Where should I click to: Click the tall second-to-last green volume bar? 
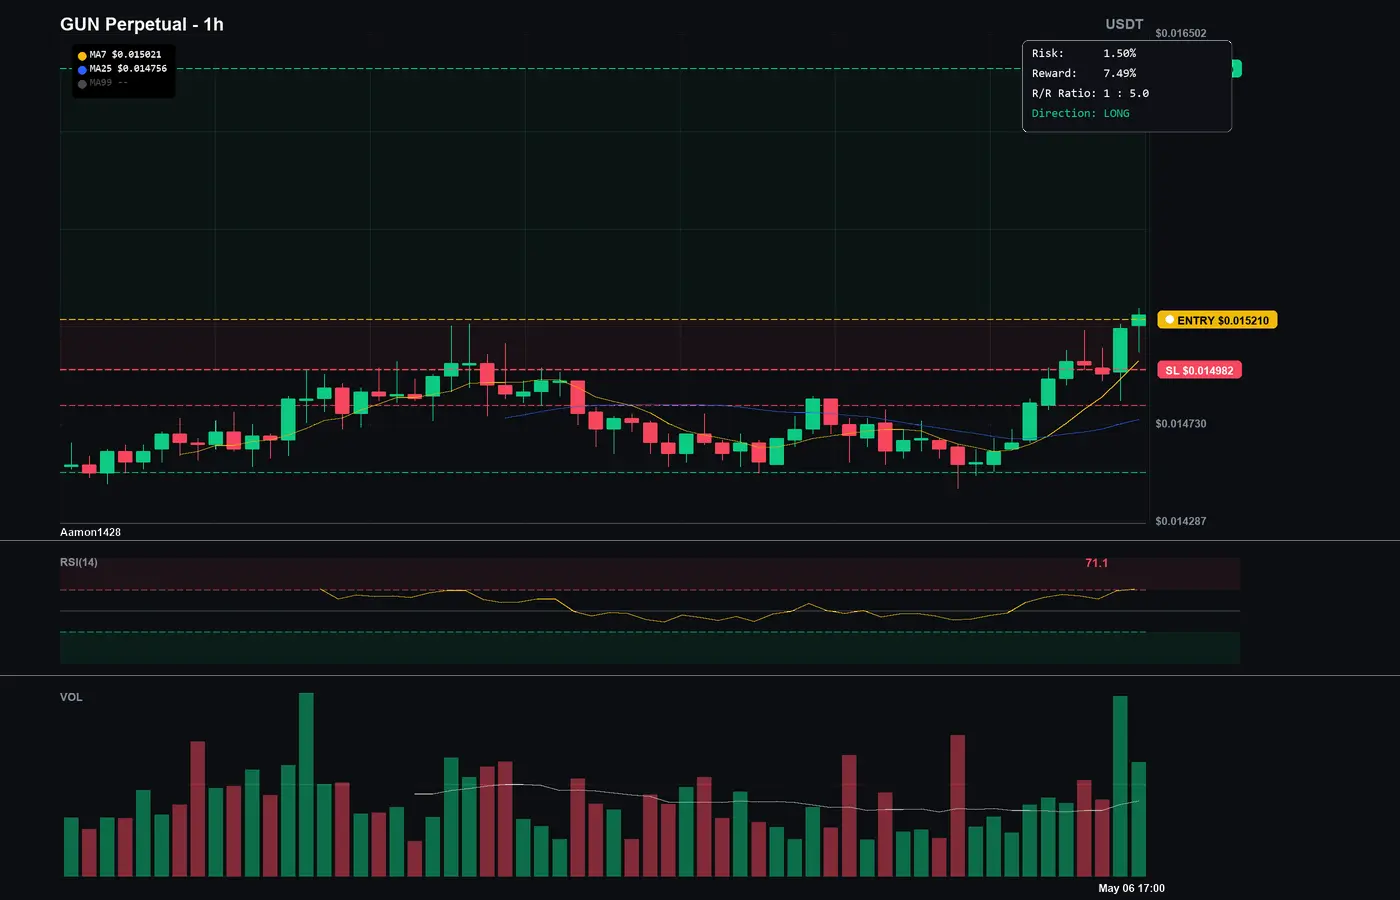pyautogui.click(x=1120, y=786)
